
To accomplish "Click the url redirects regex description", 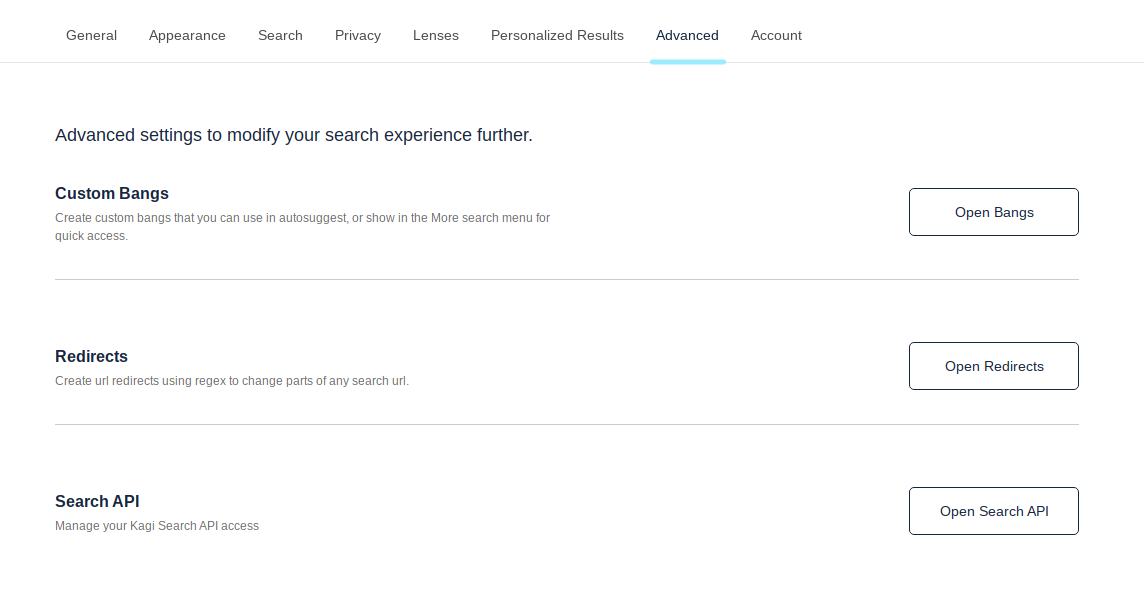I will point(232,381).
